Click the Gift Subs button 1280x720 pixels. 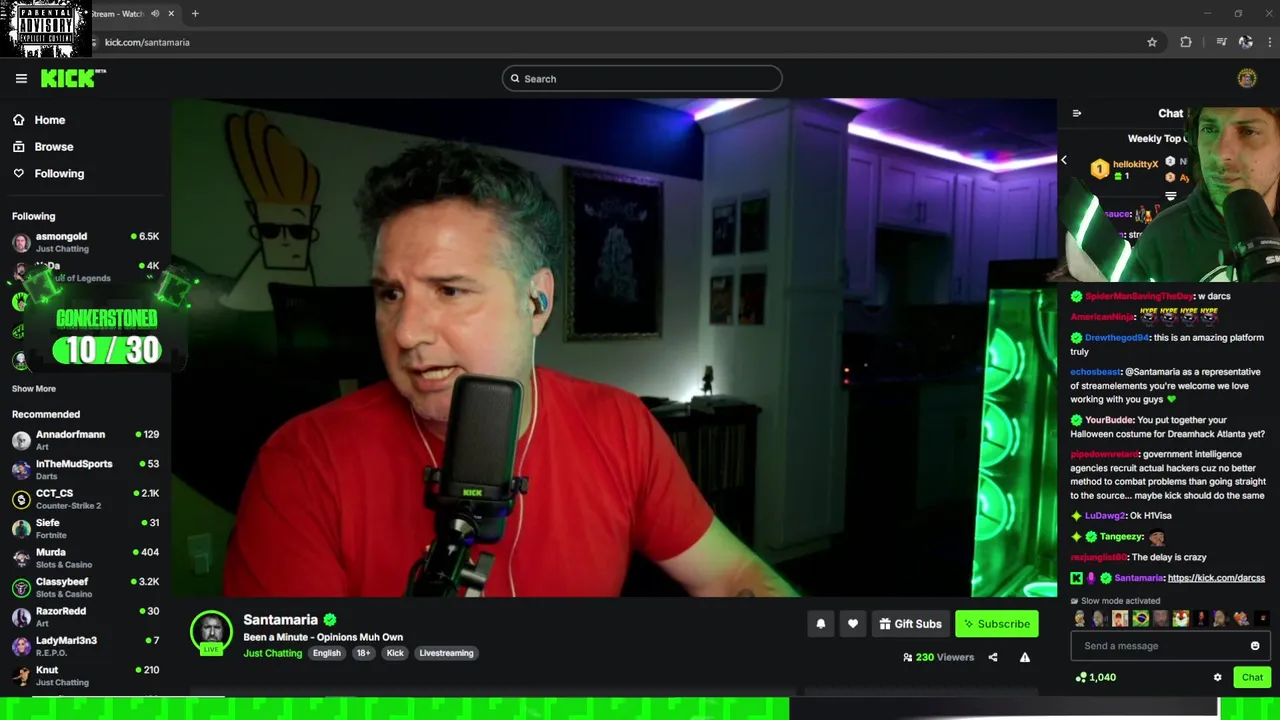coord(910,624)
